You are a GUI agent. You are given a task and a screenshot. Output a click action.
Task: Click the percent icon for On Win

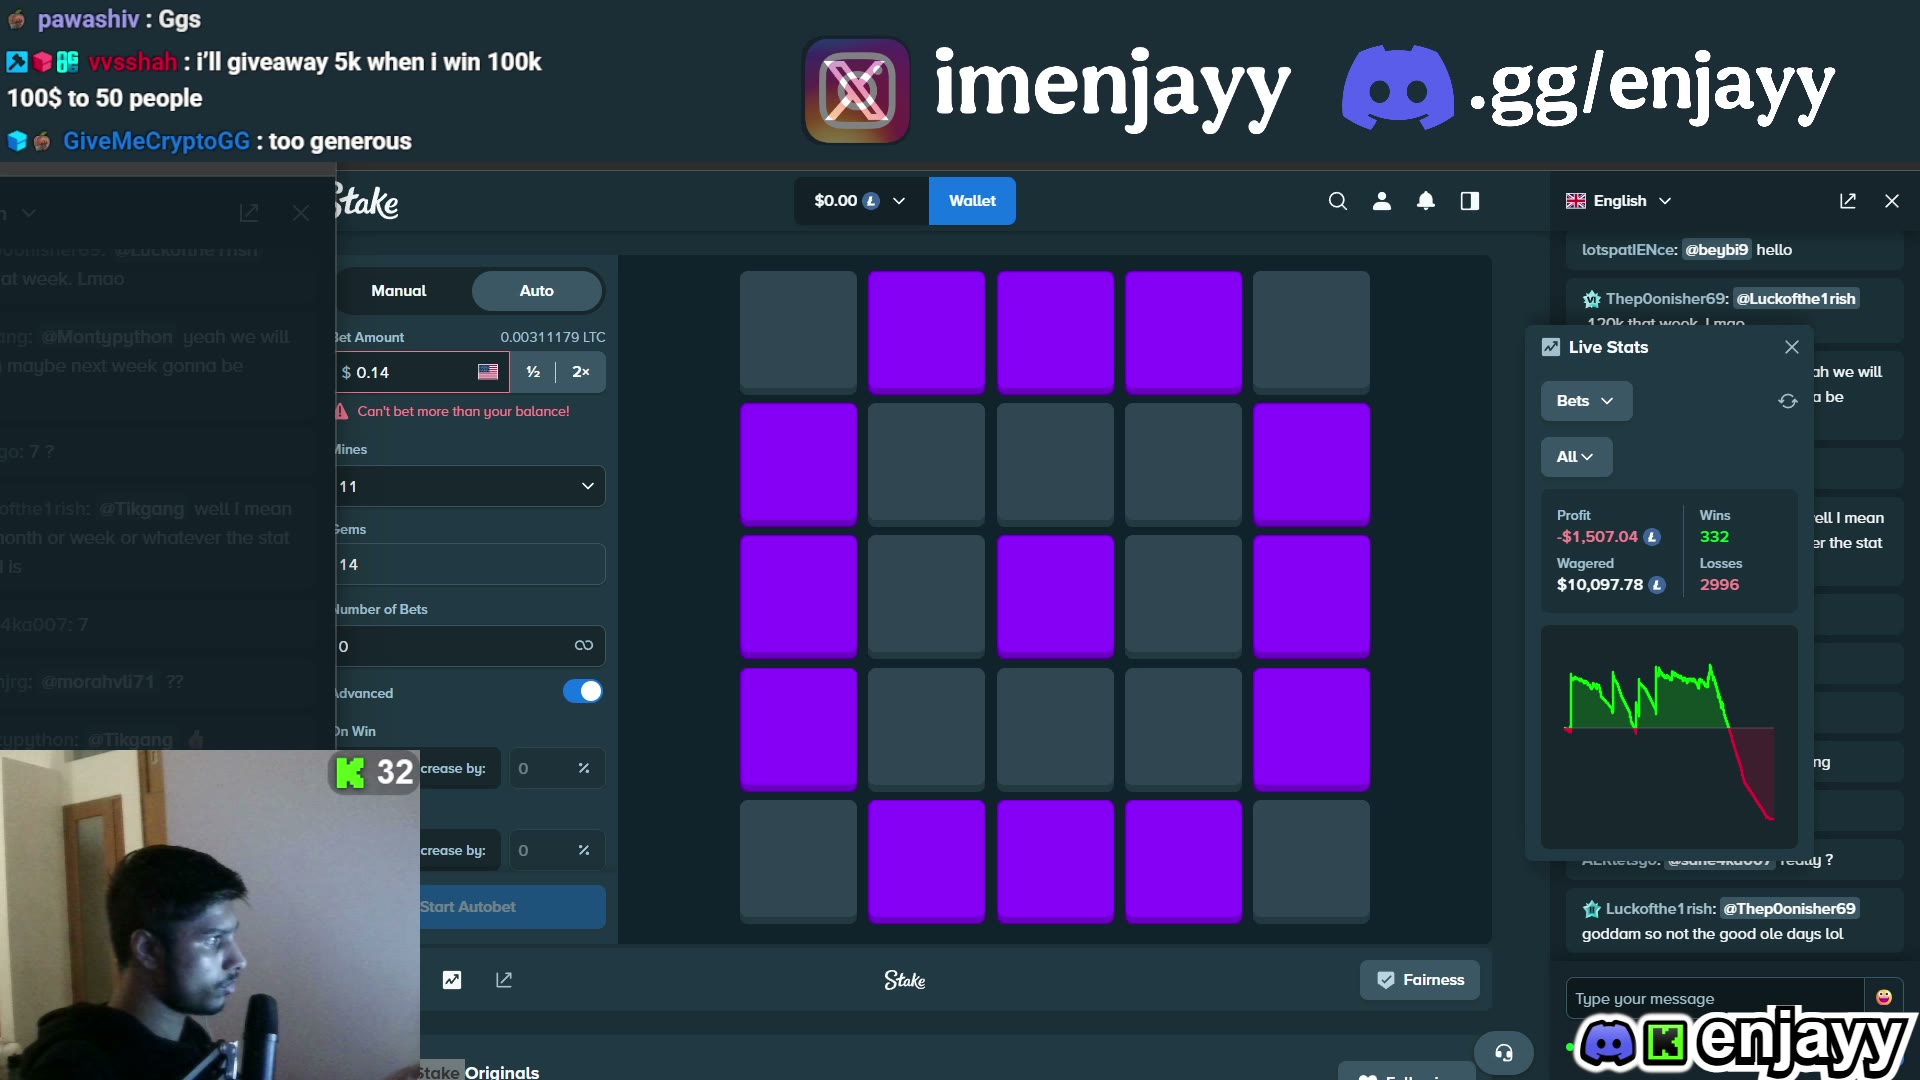584,768
